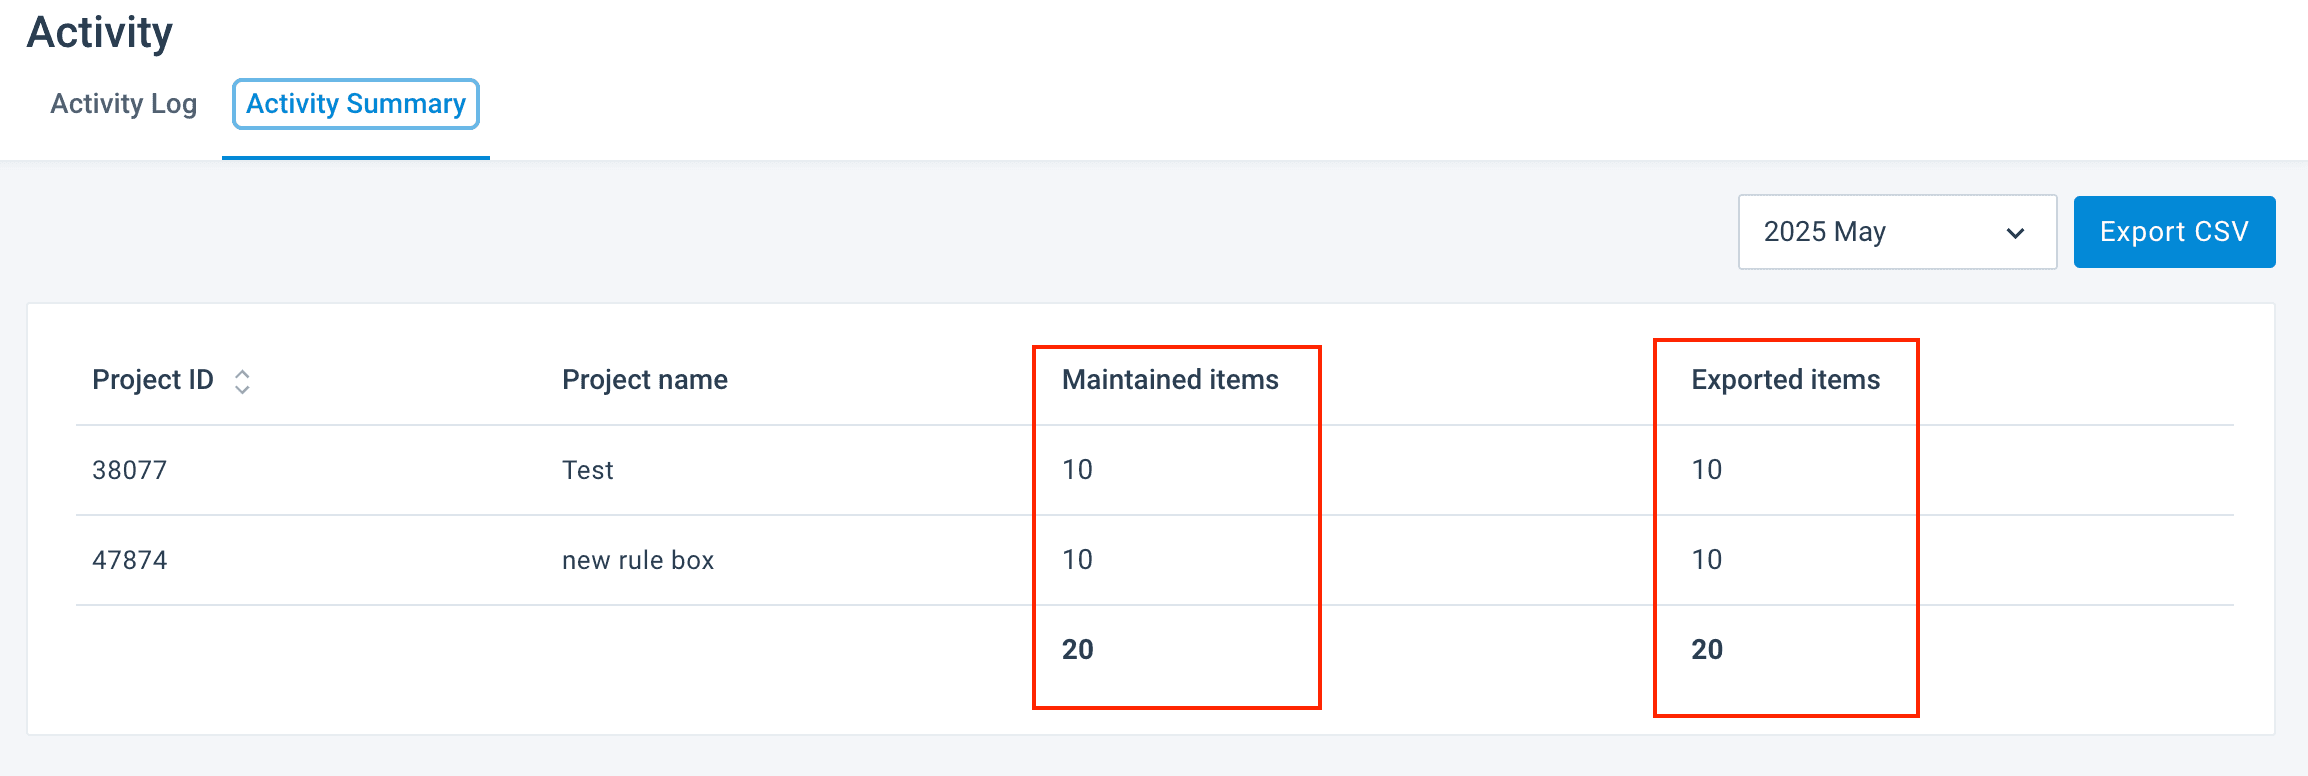Click the Project name column header
2308x776 pixels.
click(x=645, y=380)
